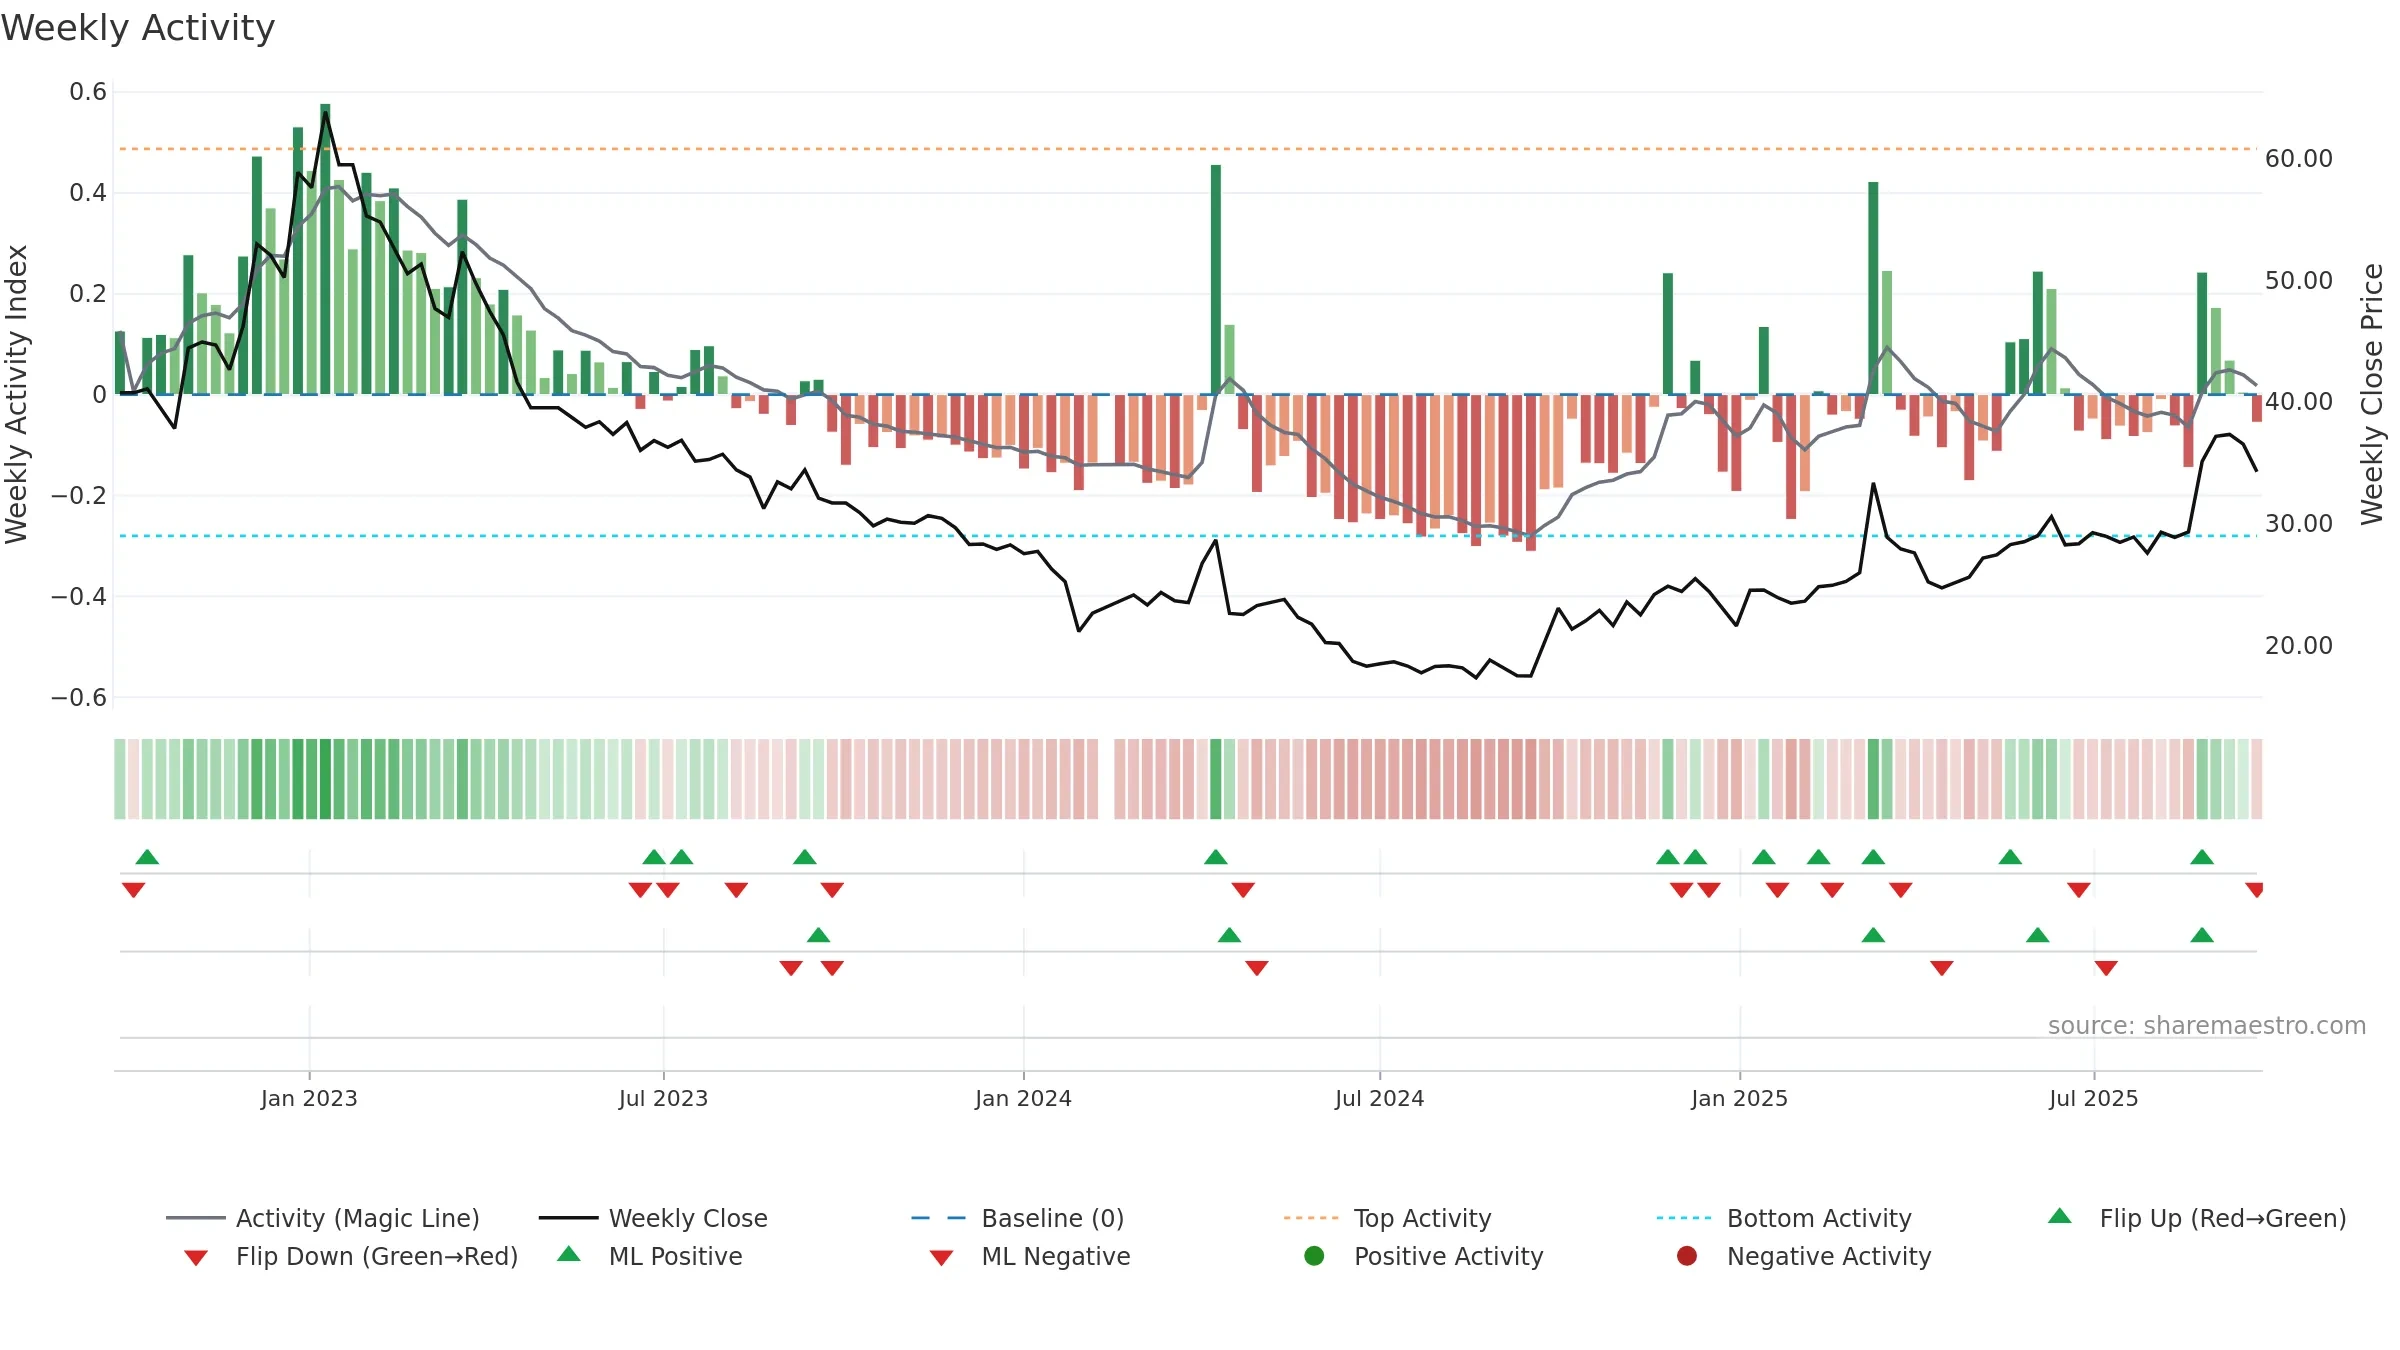Click the Jul 2024 axis tick label
Viewport: 2400px width, 1350px height.
pyautogui.click(x=1379, y=1098)
